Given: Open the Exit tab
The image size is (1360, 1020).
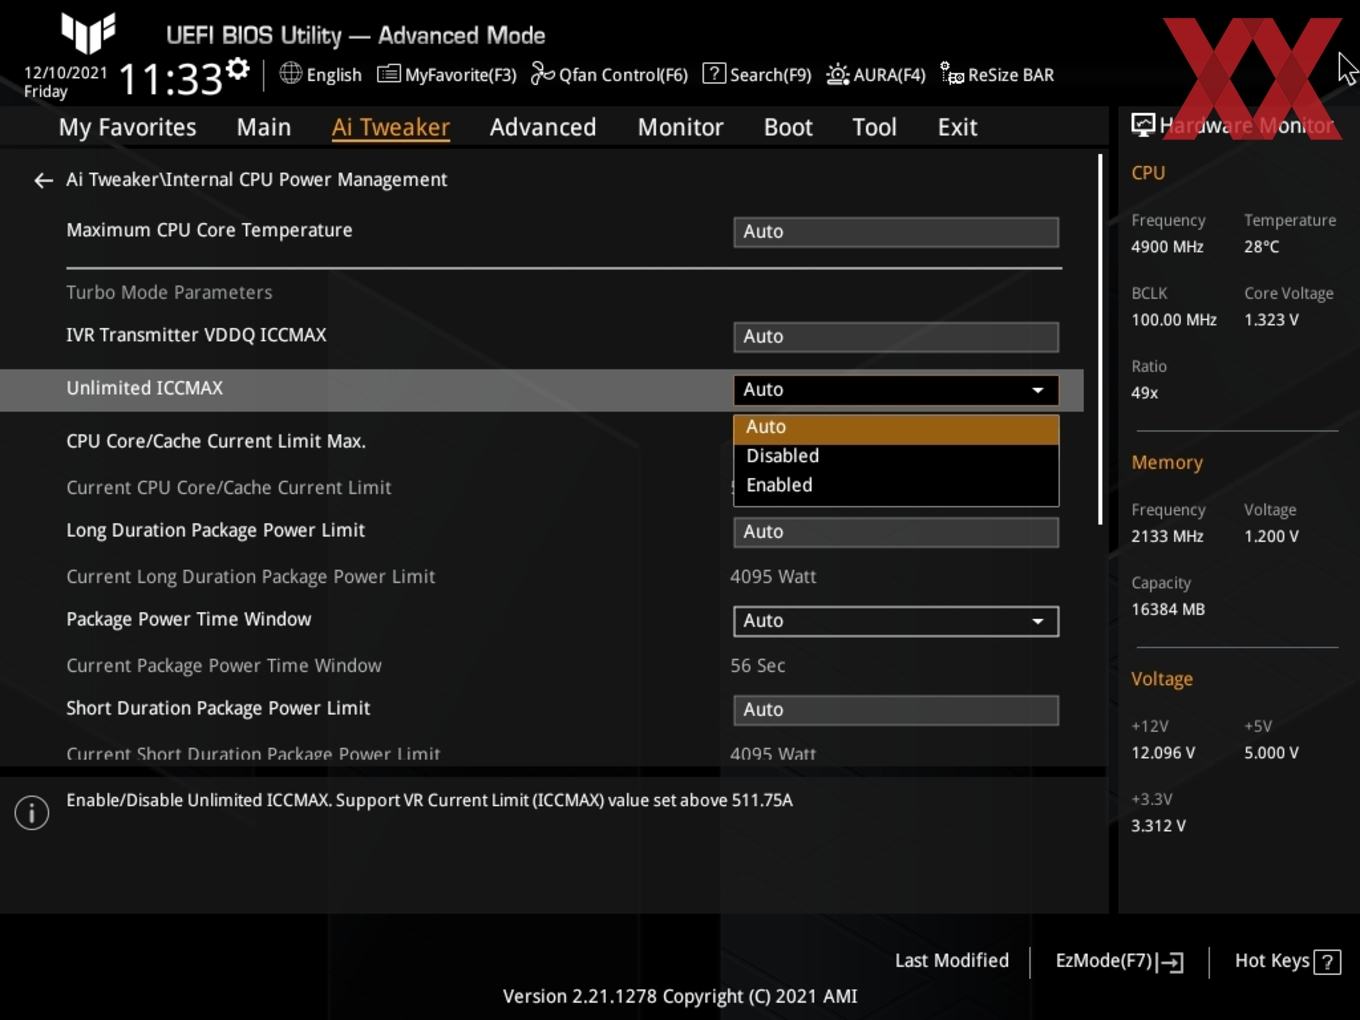Looking at the screenshot, I should click(957, 128).
